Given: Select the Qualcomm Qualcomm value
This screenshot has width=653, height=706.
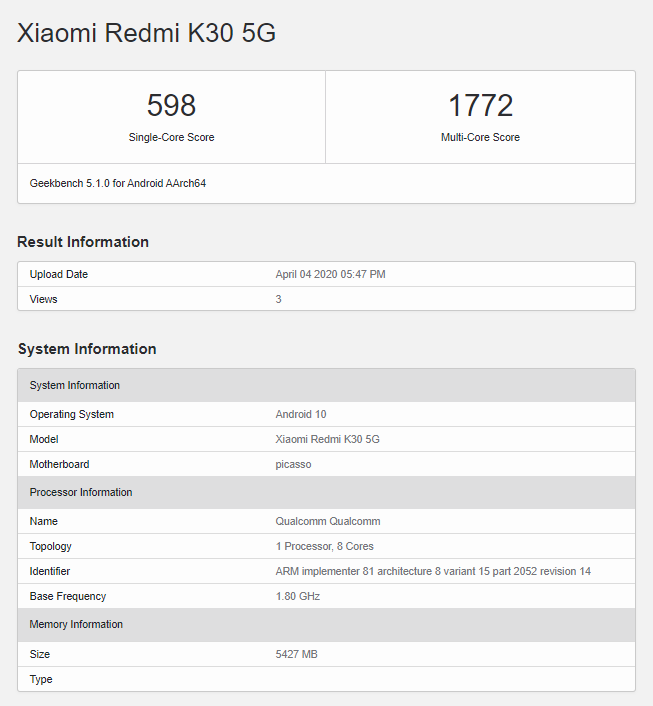Looking at the screenshot, I should point(328,521).
